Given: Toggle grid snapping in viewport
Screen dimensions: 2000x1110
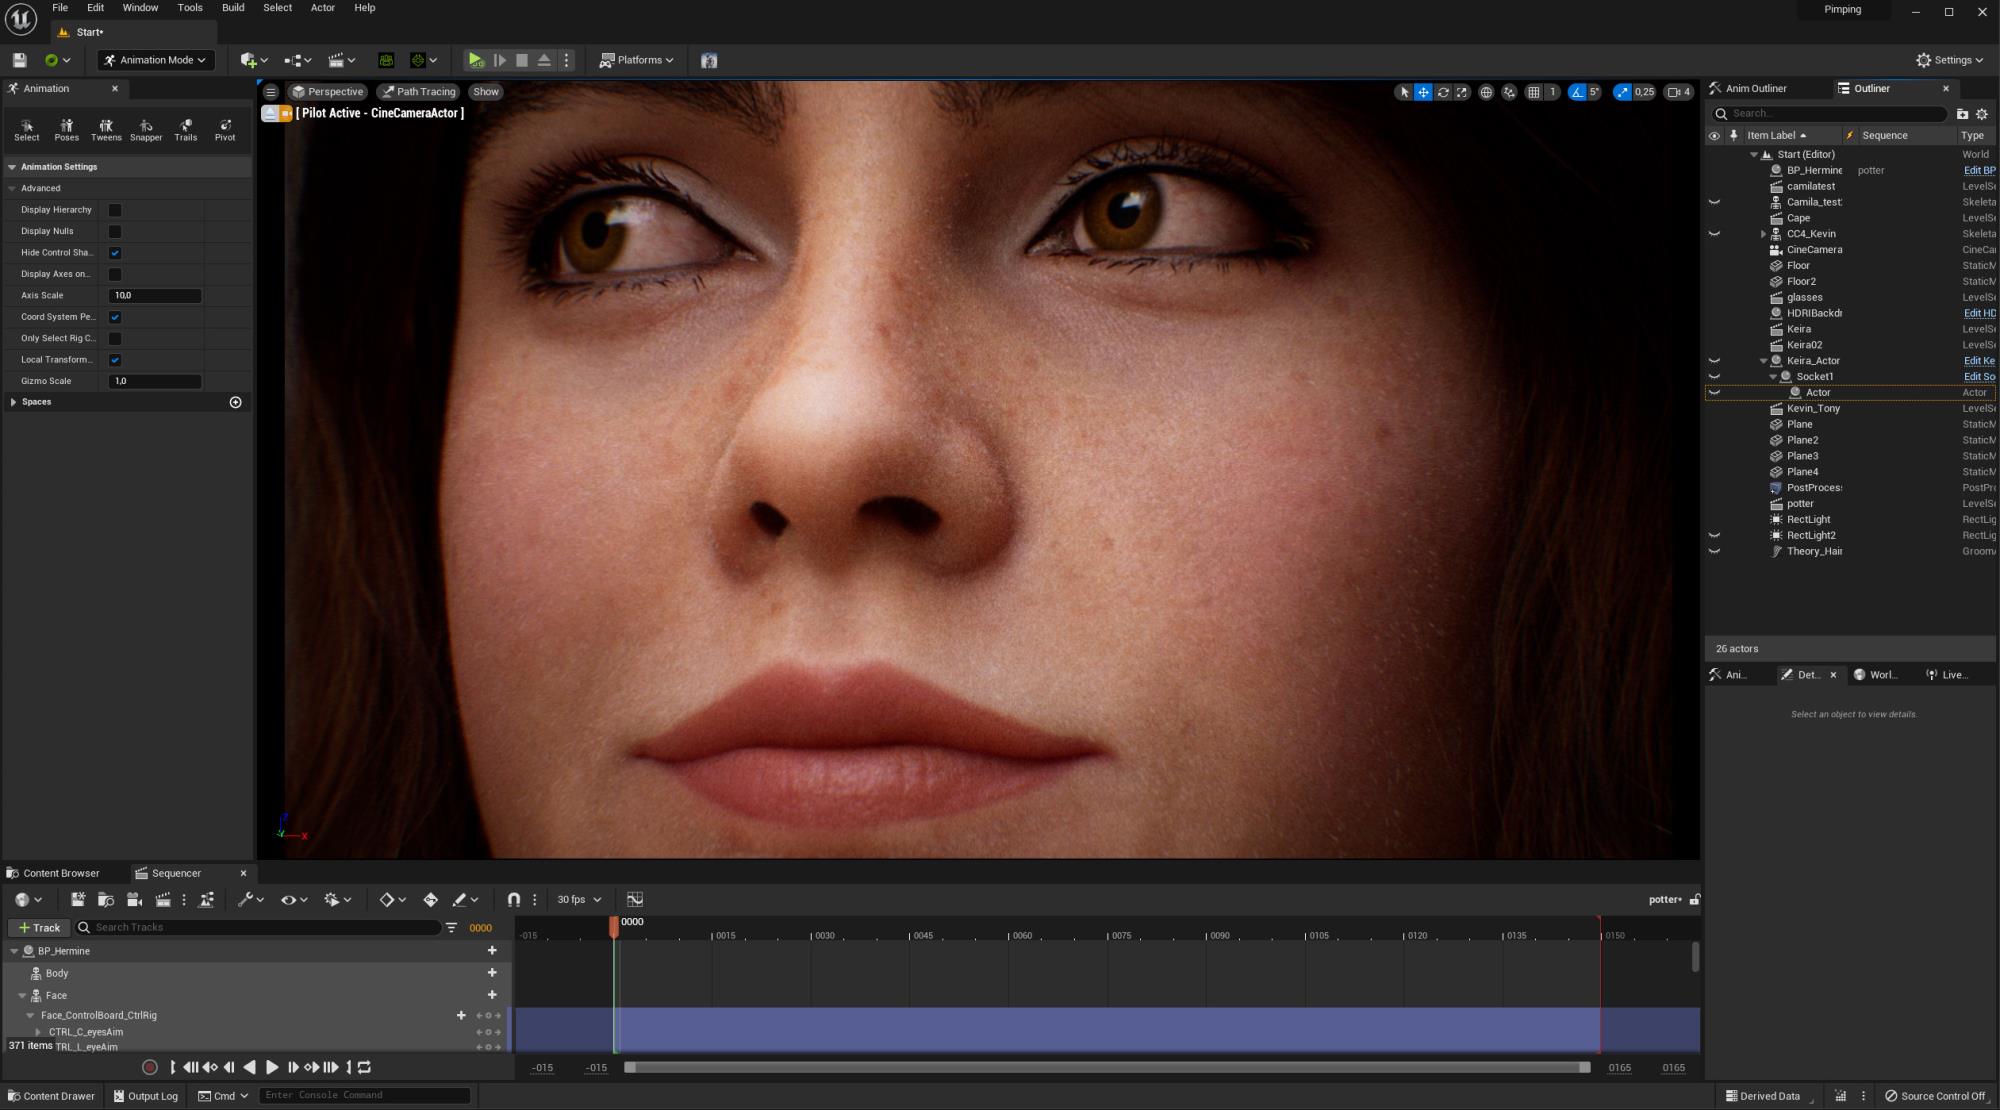Looking at the screenshot, I should 1534,92.
